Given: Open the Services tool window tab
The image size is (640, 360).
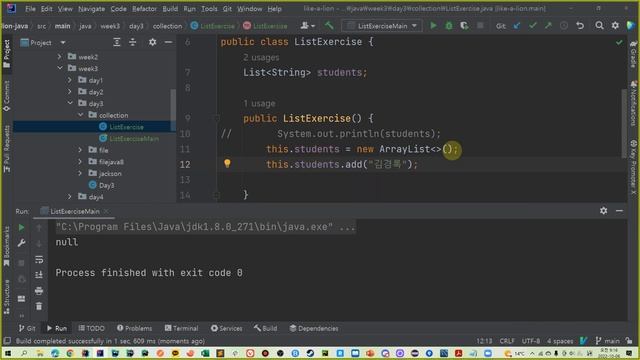Looking at the screenshot, I should pos(227,328).
